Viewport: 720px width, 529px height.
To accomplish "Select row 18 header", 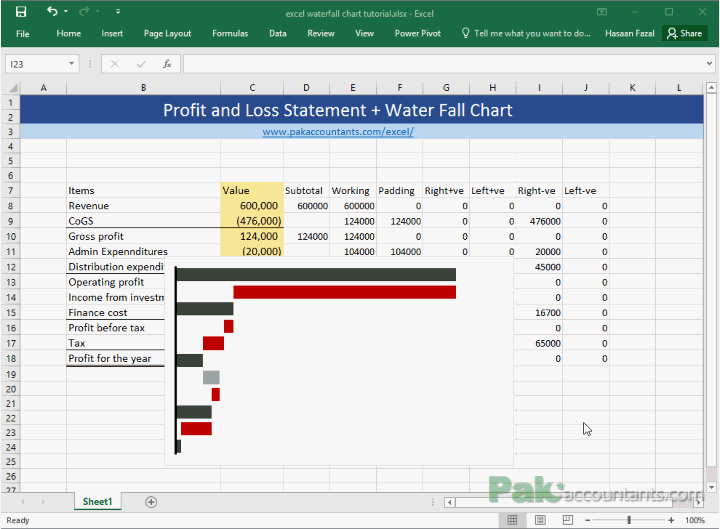I will click(10, 359).
